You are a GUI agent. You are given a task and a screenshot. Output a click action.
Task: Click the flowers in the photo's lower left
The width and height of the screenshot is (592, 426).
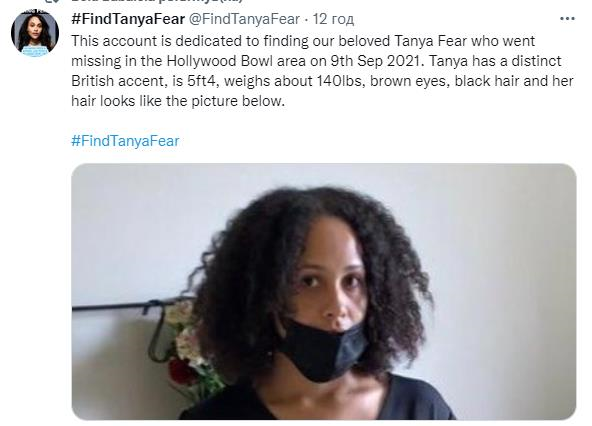[x=191, y=349]
